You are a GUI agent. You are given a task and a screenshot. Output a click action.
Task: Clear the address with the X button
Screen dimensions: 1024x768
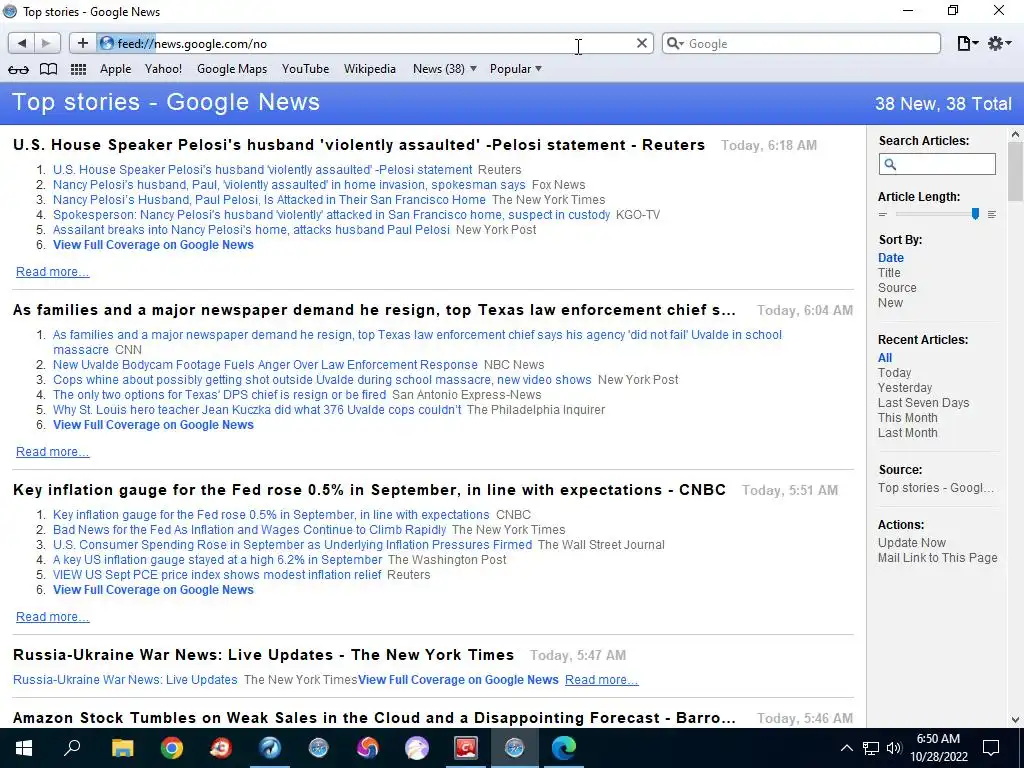642,43
